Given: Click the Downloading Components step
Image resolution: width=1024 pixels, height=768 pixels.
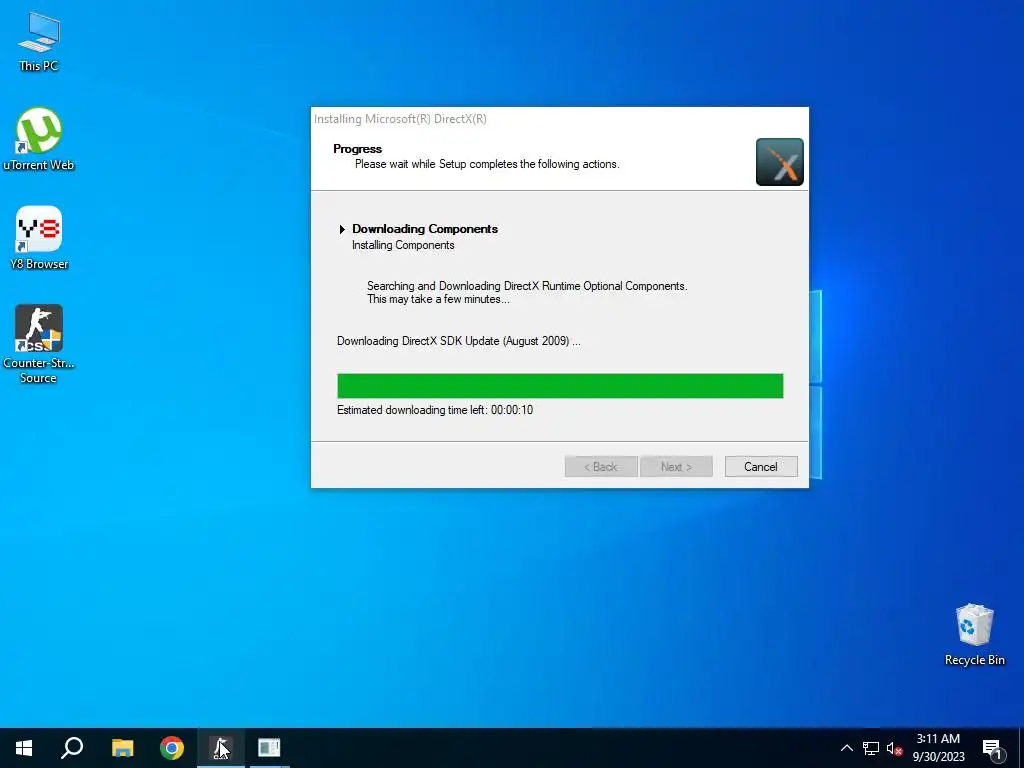Looking at the screenshot, I should (424, 229).
